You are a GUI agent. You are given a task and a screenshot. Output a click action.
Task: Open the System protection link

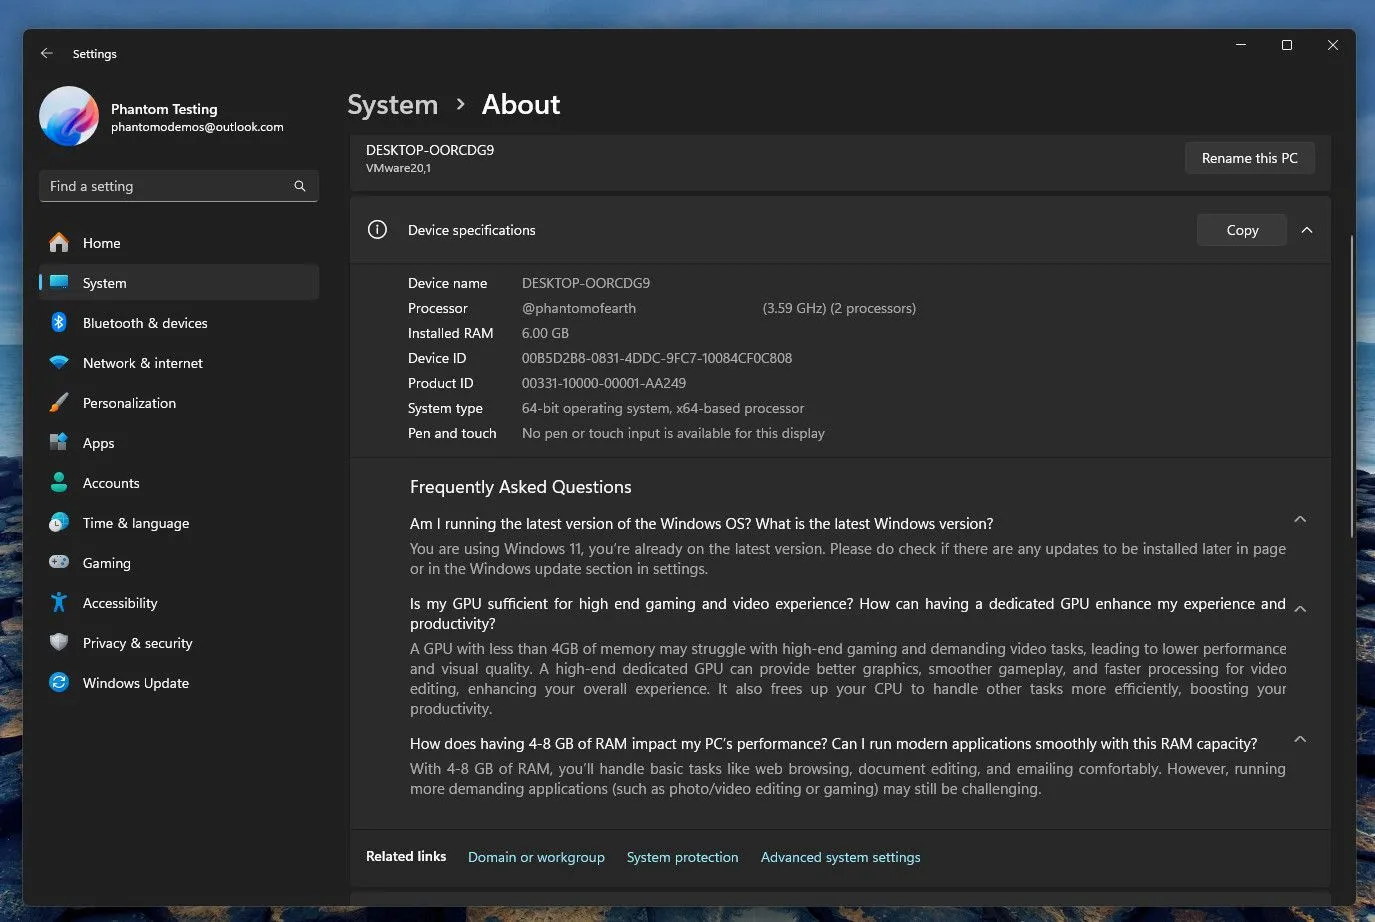click(x=682, y=857)
